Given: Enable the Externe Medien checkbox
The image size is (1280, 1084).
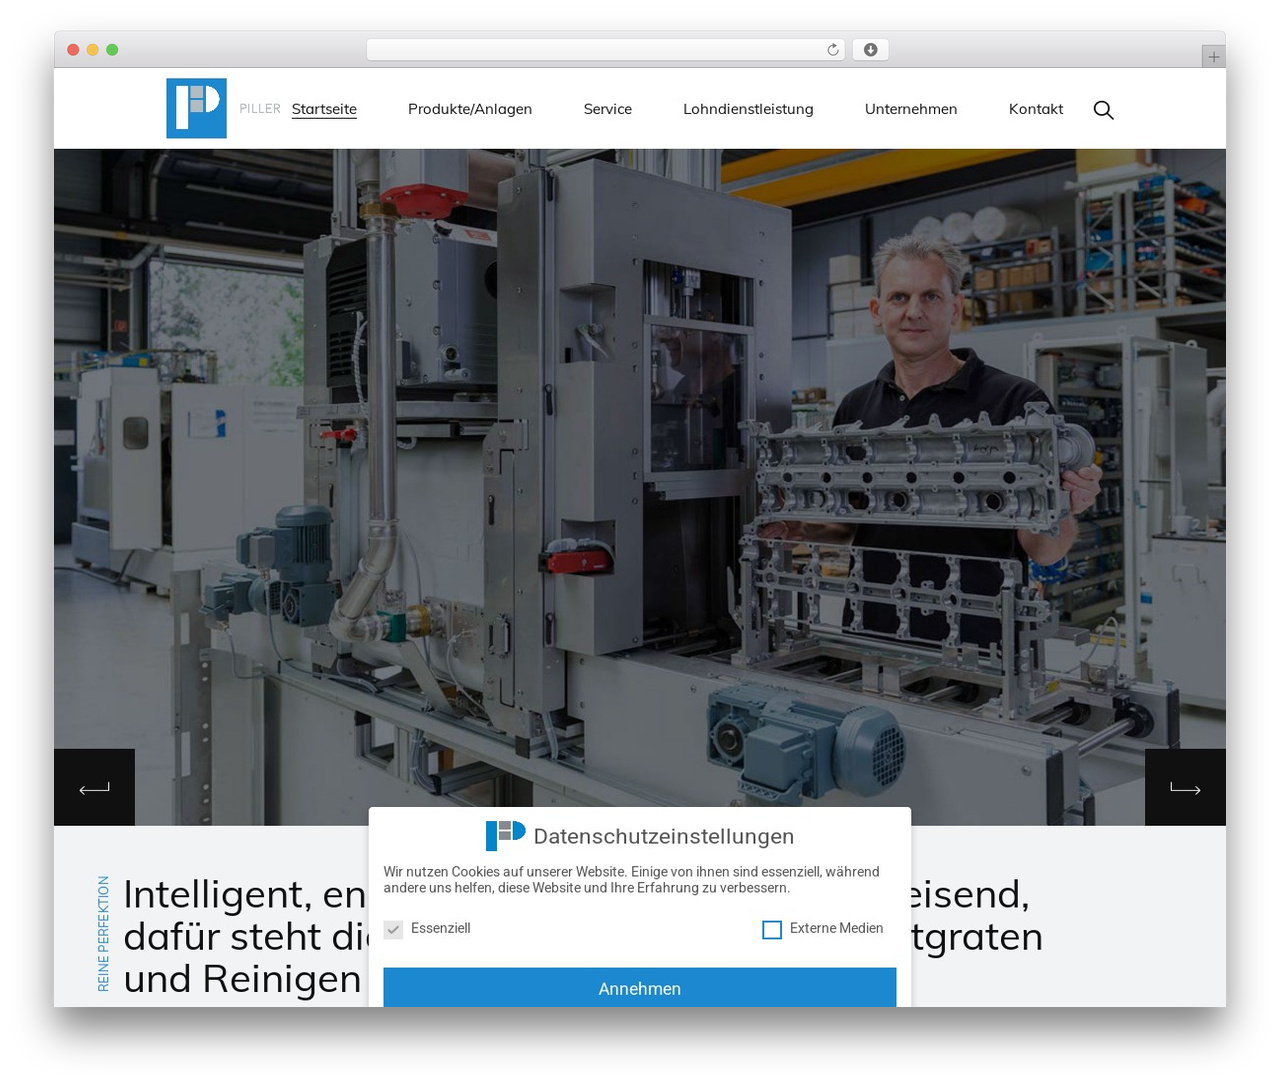Looking at the screenshot, I should click(x=772, y=930).
